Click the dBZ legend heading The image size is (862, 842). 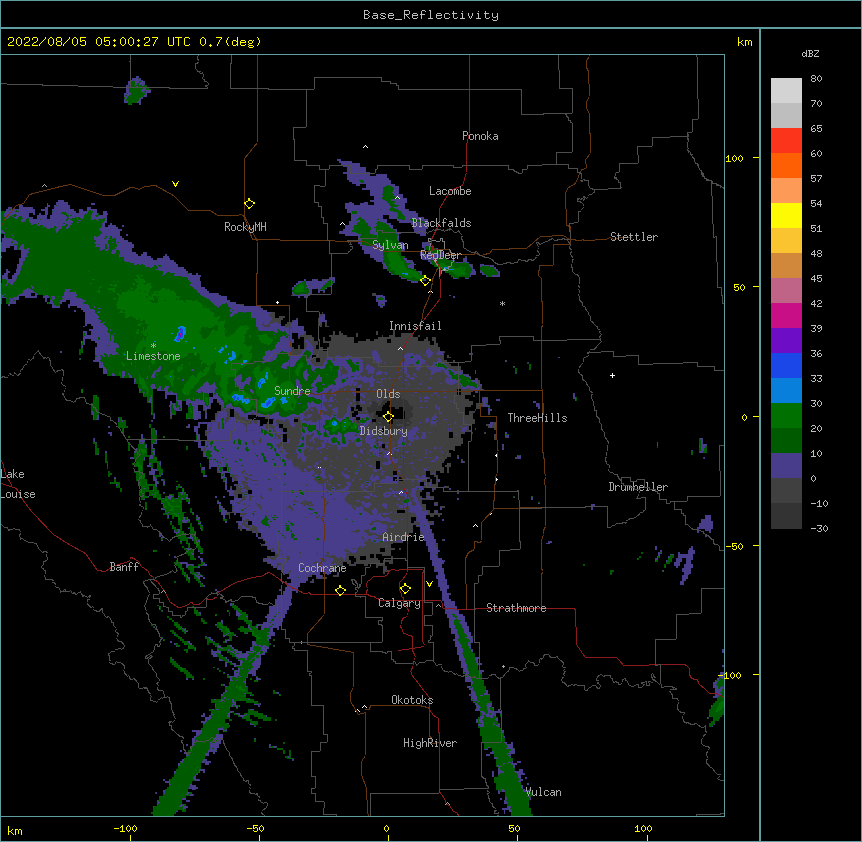pyautogui.click(x=810, y=54)
